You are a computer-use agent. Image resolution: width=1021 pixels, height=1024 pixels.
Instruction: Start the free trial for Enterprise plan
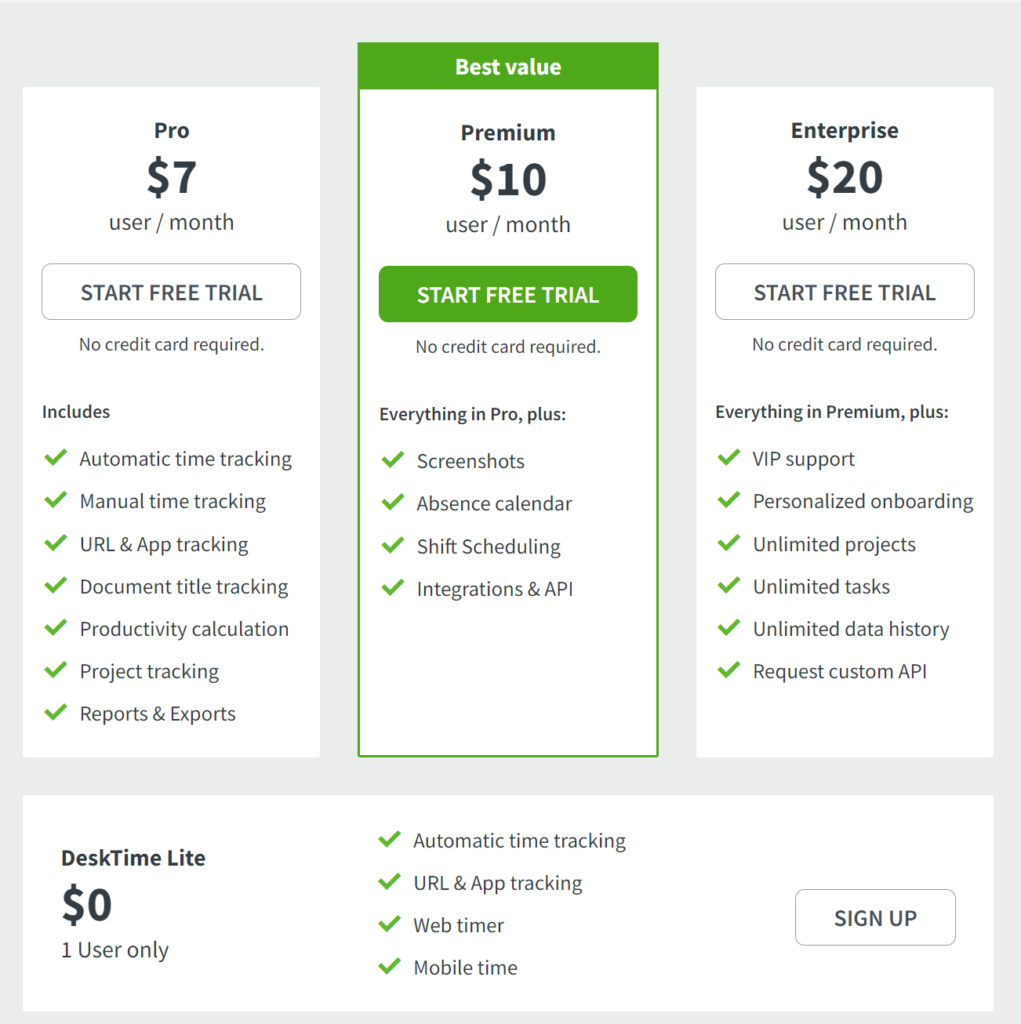[x=844, y=291]
